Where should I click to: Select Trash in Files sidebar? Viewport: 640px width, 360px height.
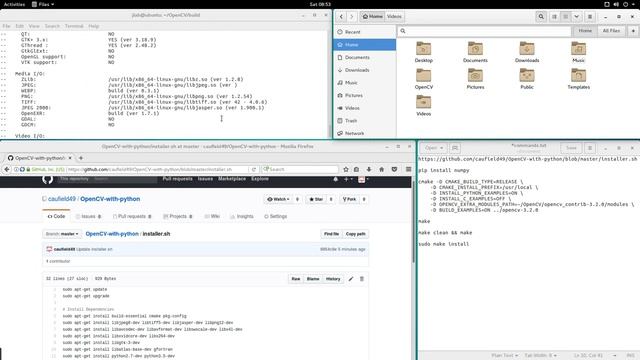[365, 121]
